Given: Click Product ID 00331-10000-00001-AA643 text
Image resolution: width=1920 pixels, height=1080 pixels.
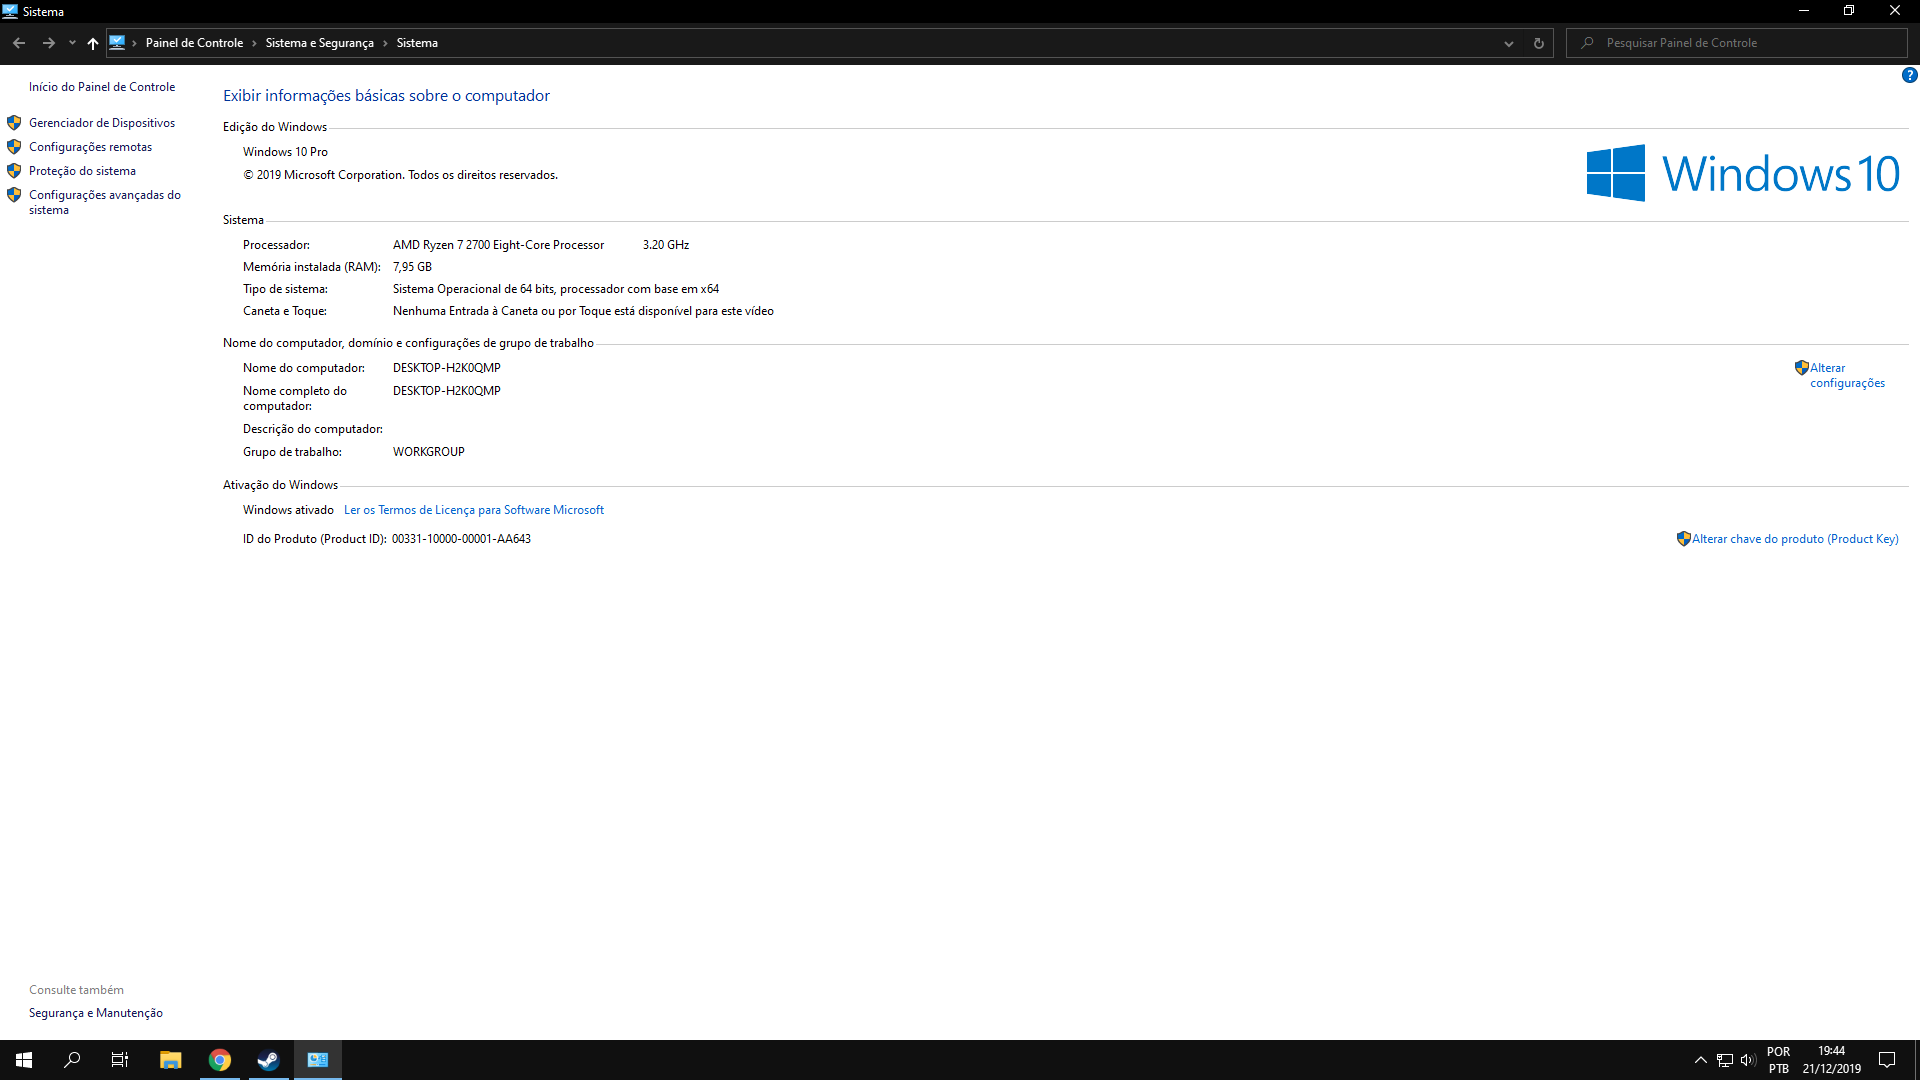Looking at the screenshot, I should pos(461,539).
